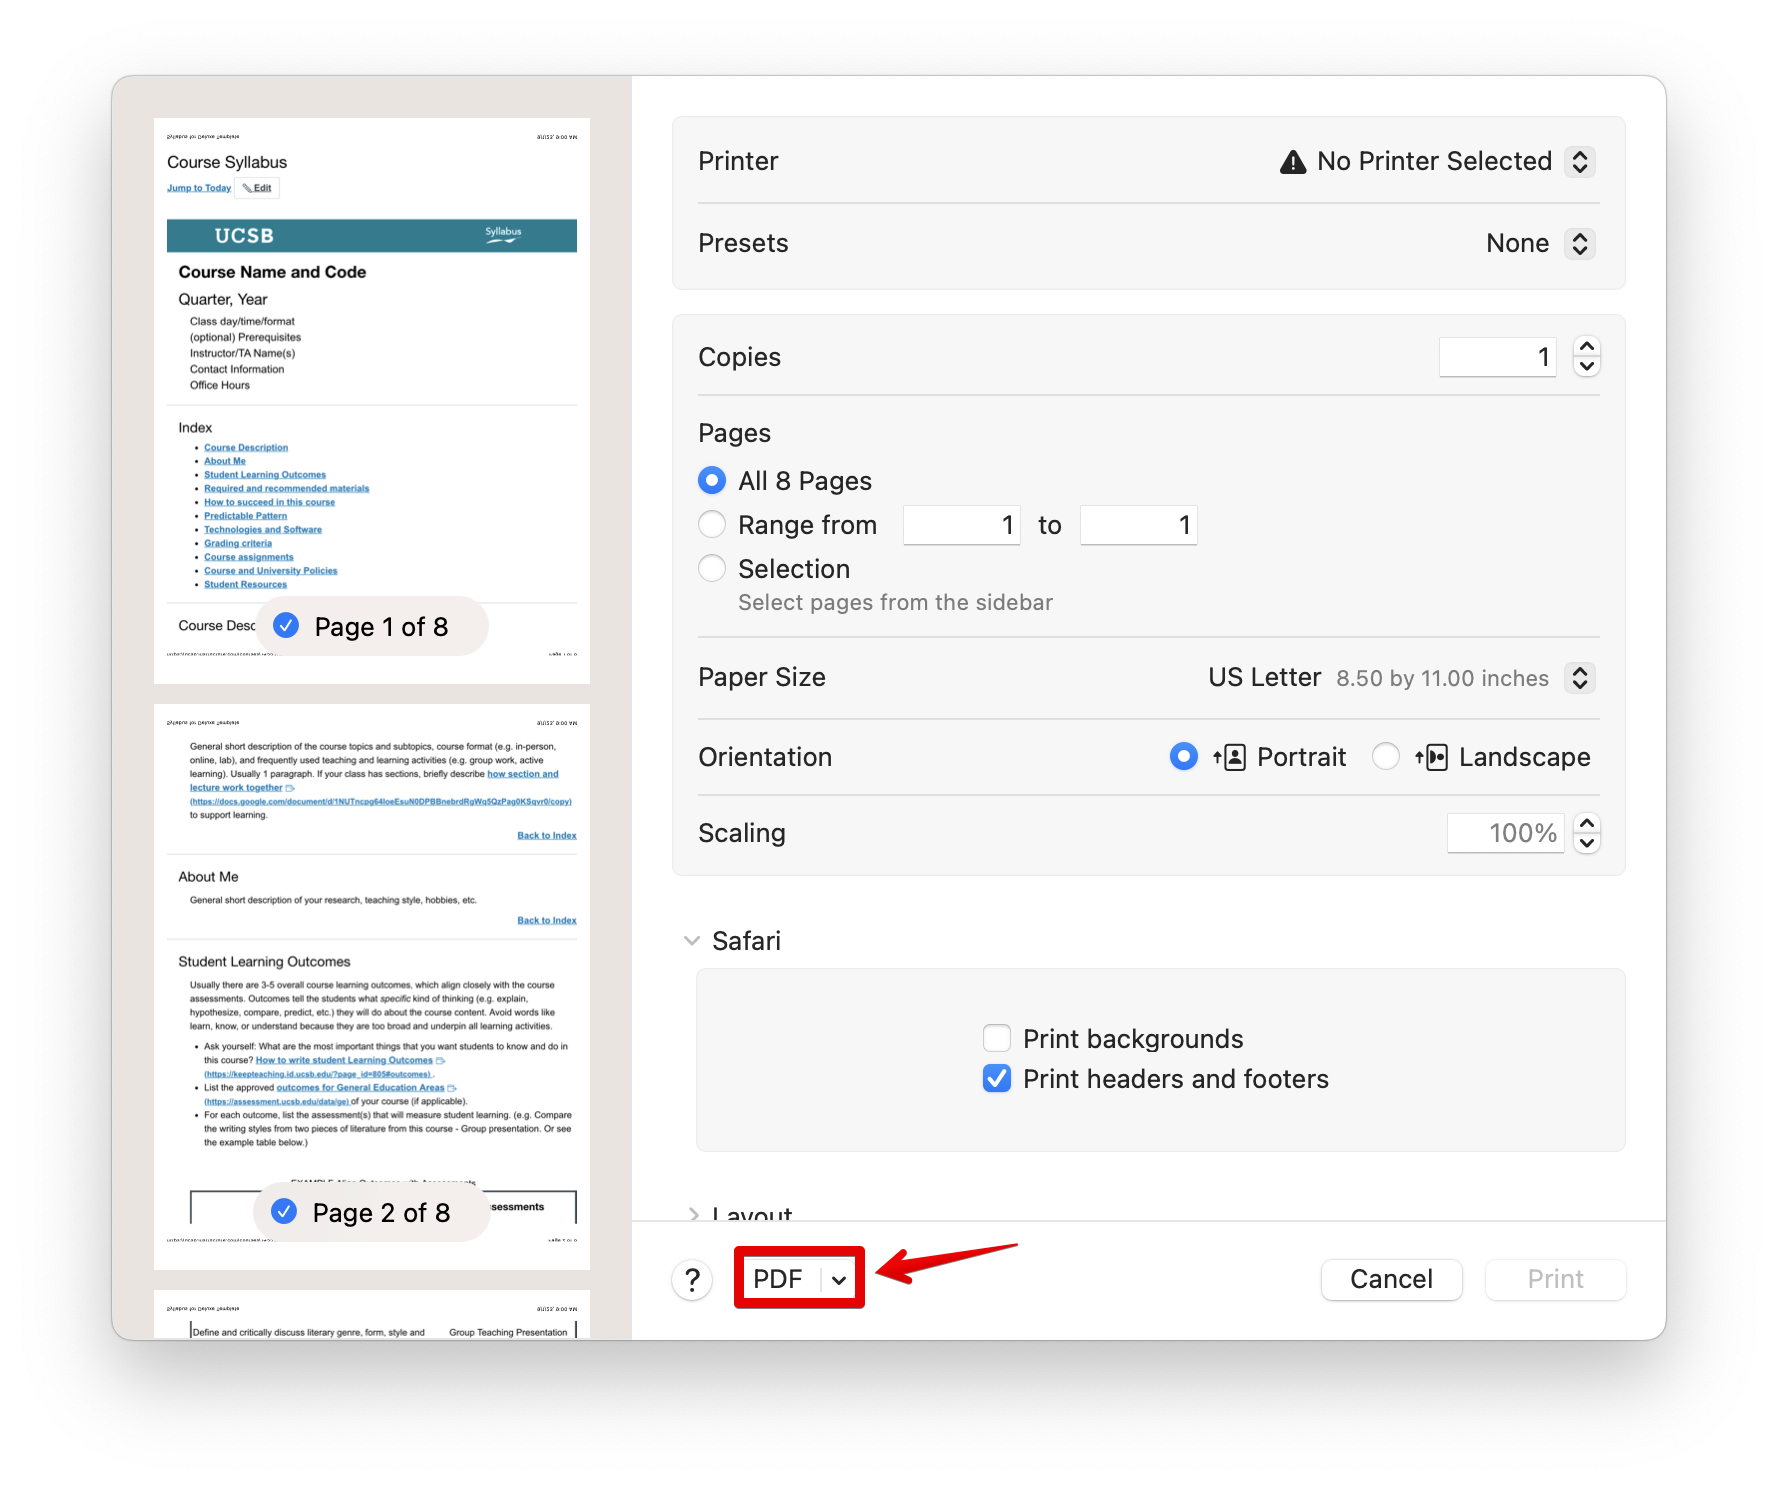Click the Portrait orientation page icon

pos(1230,757)
